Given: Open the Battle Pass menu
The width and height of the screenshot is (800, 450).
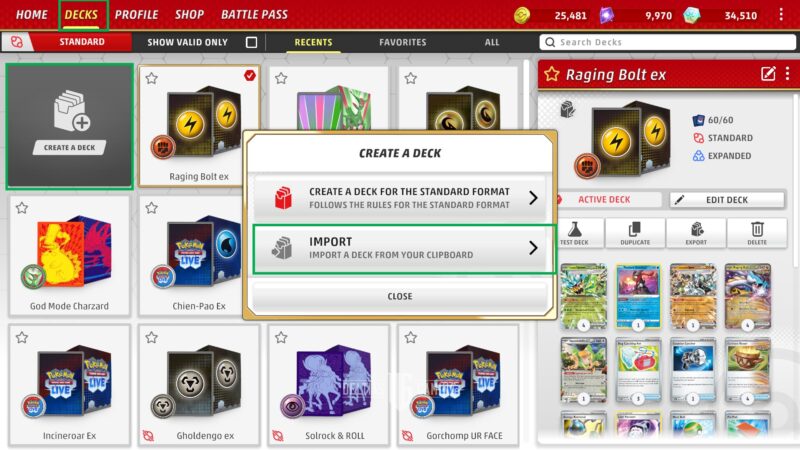Looking at the screenshot, I should (254, 14).
